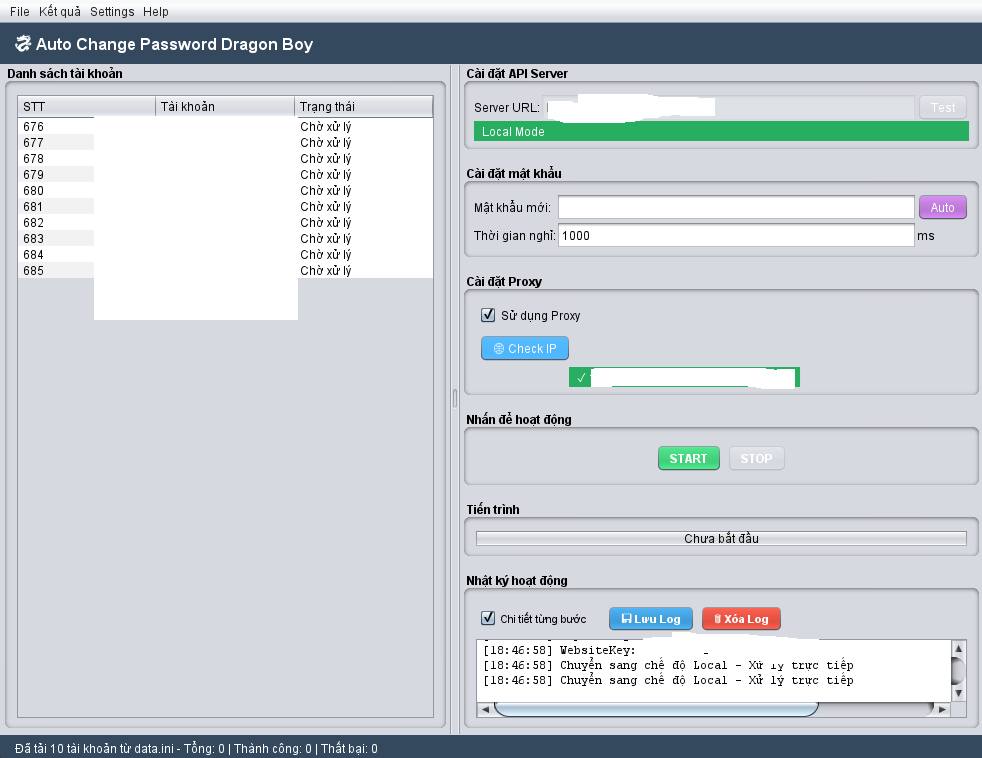This screenshot has width=982, height=758.
Task: Uncheck Chi tiết từng bước option
Action: 488,618
